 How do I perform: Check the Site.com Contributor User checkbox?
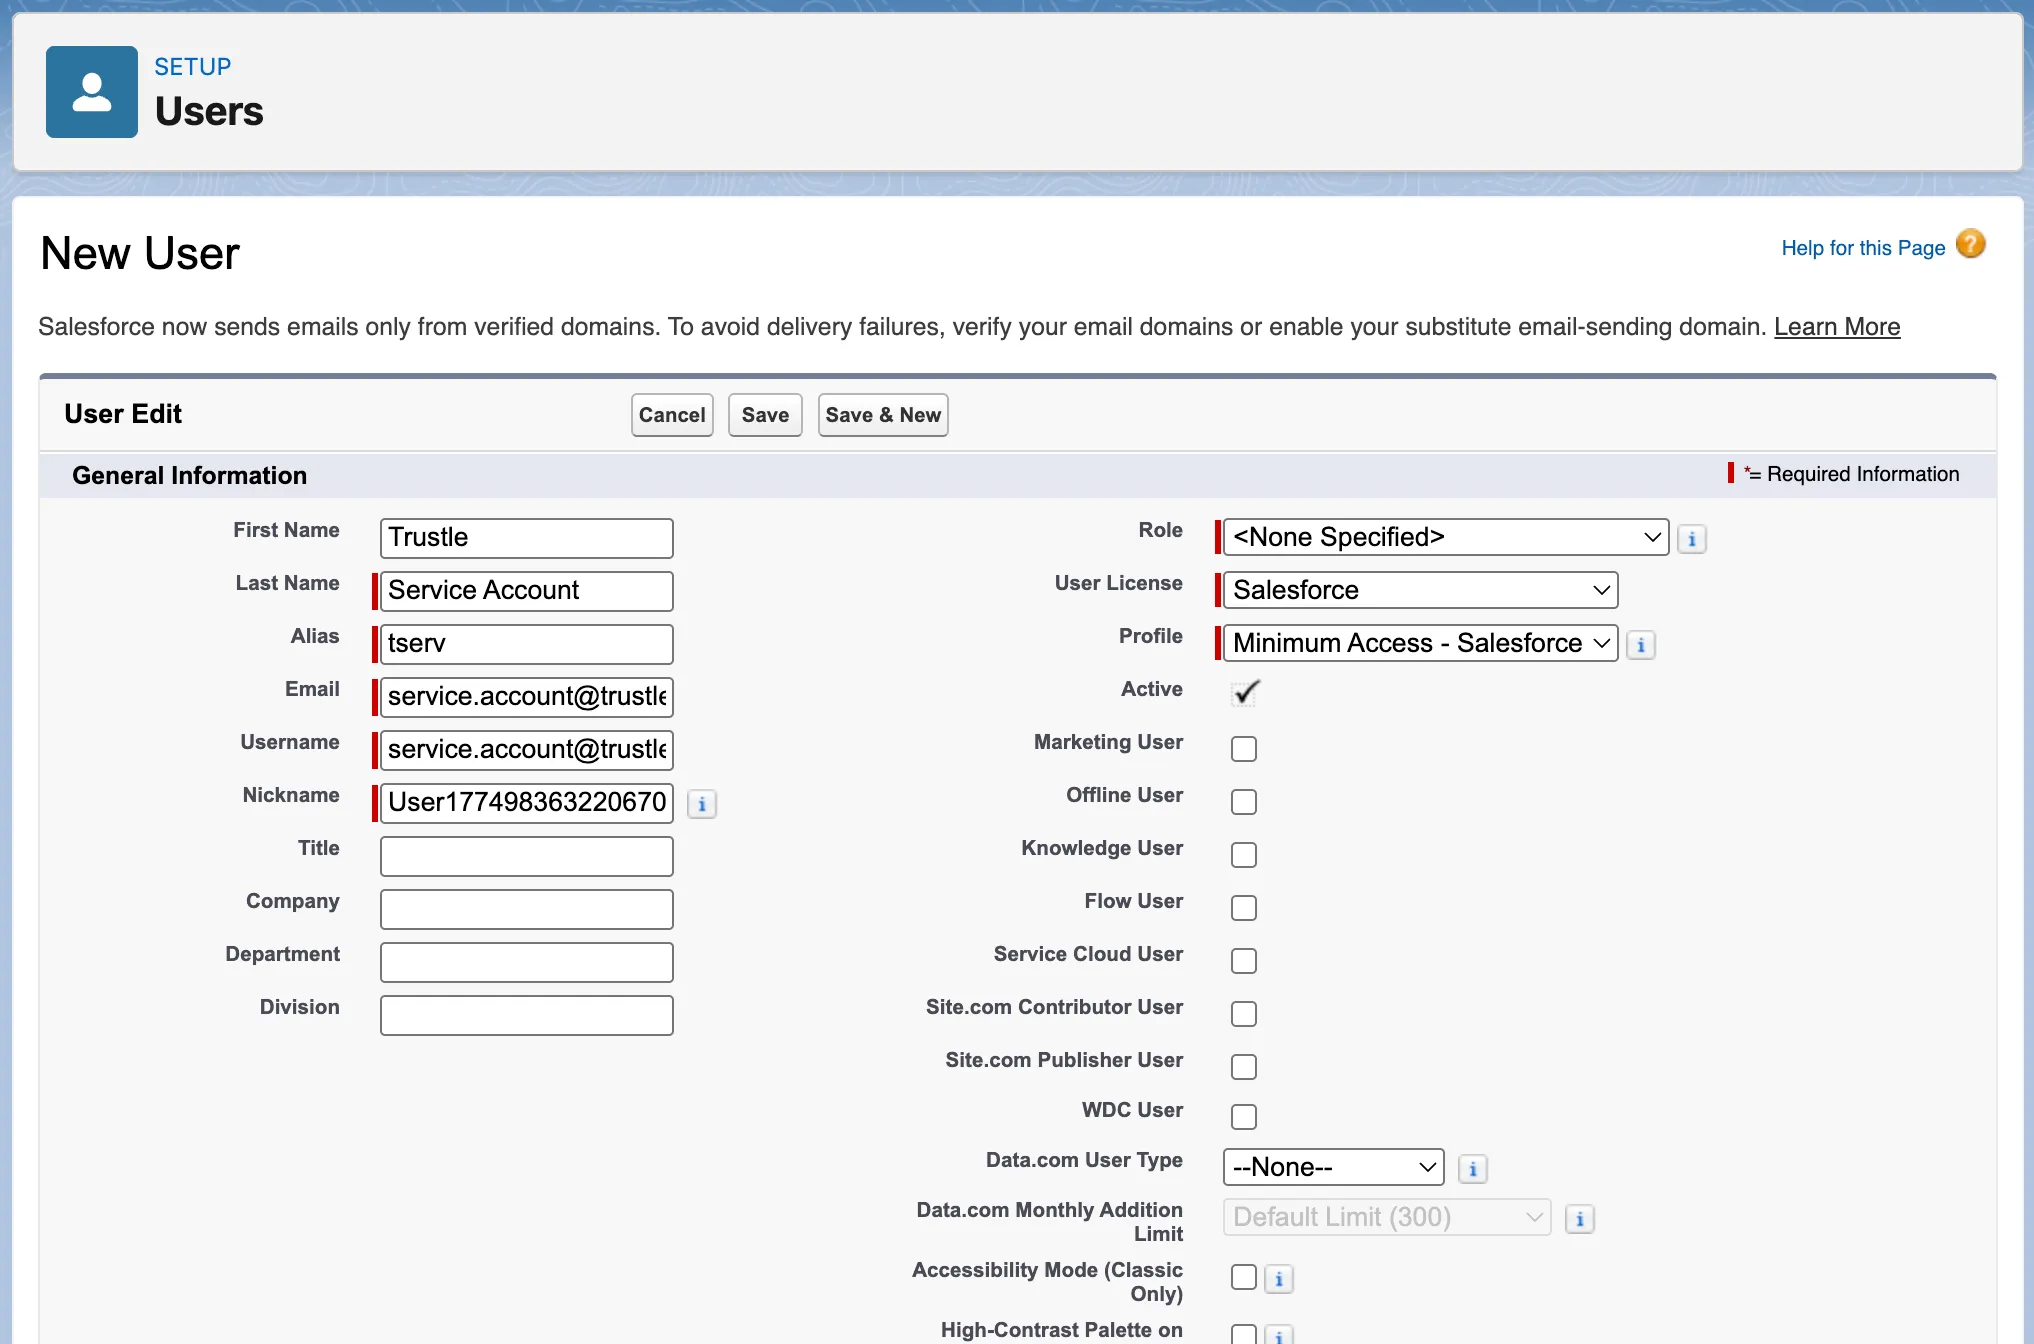[x=1244, y=1014]
